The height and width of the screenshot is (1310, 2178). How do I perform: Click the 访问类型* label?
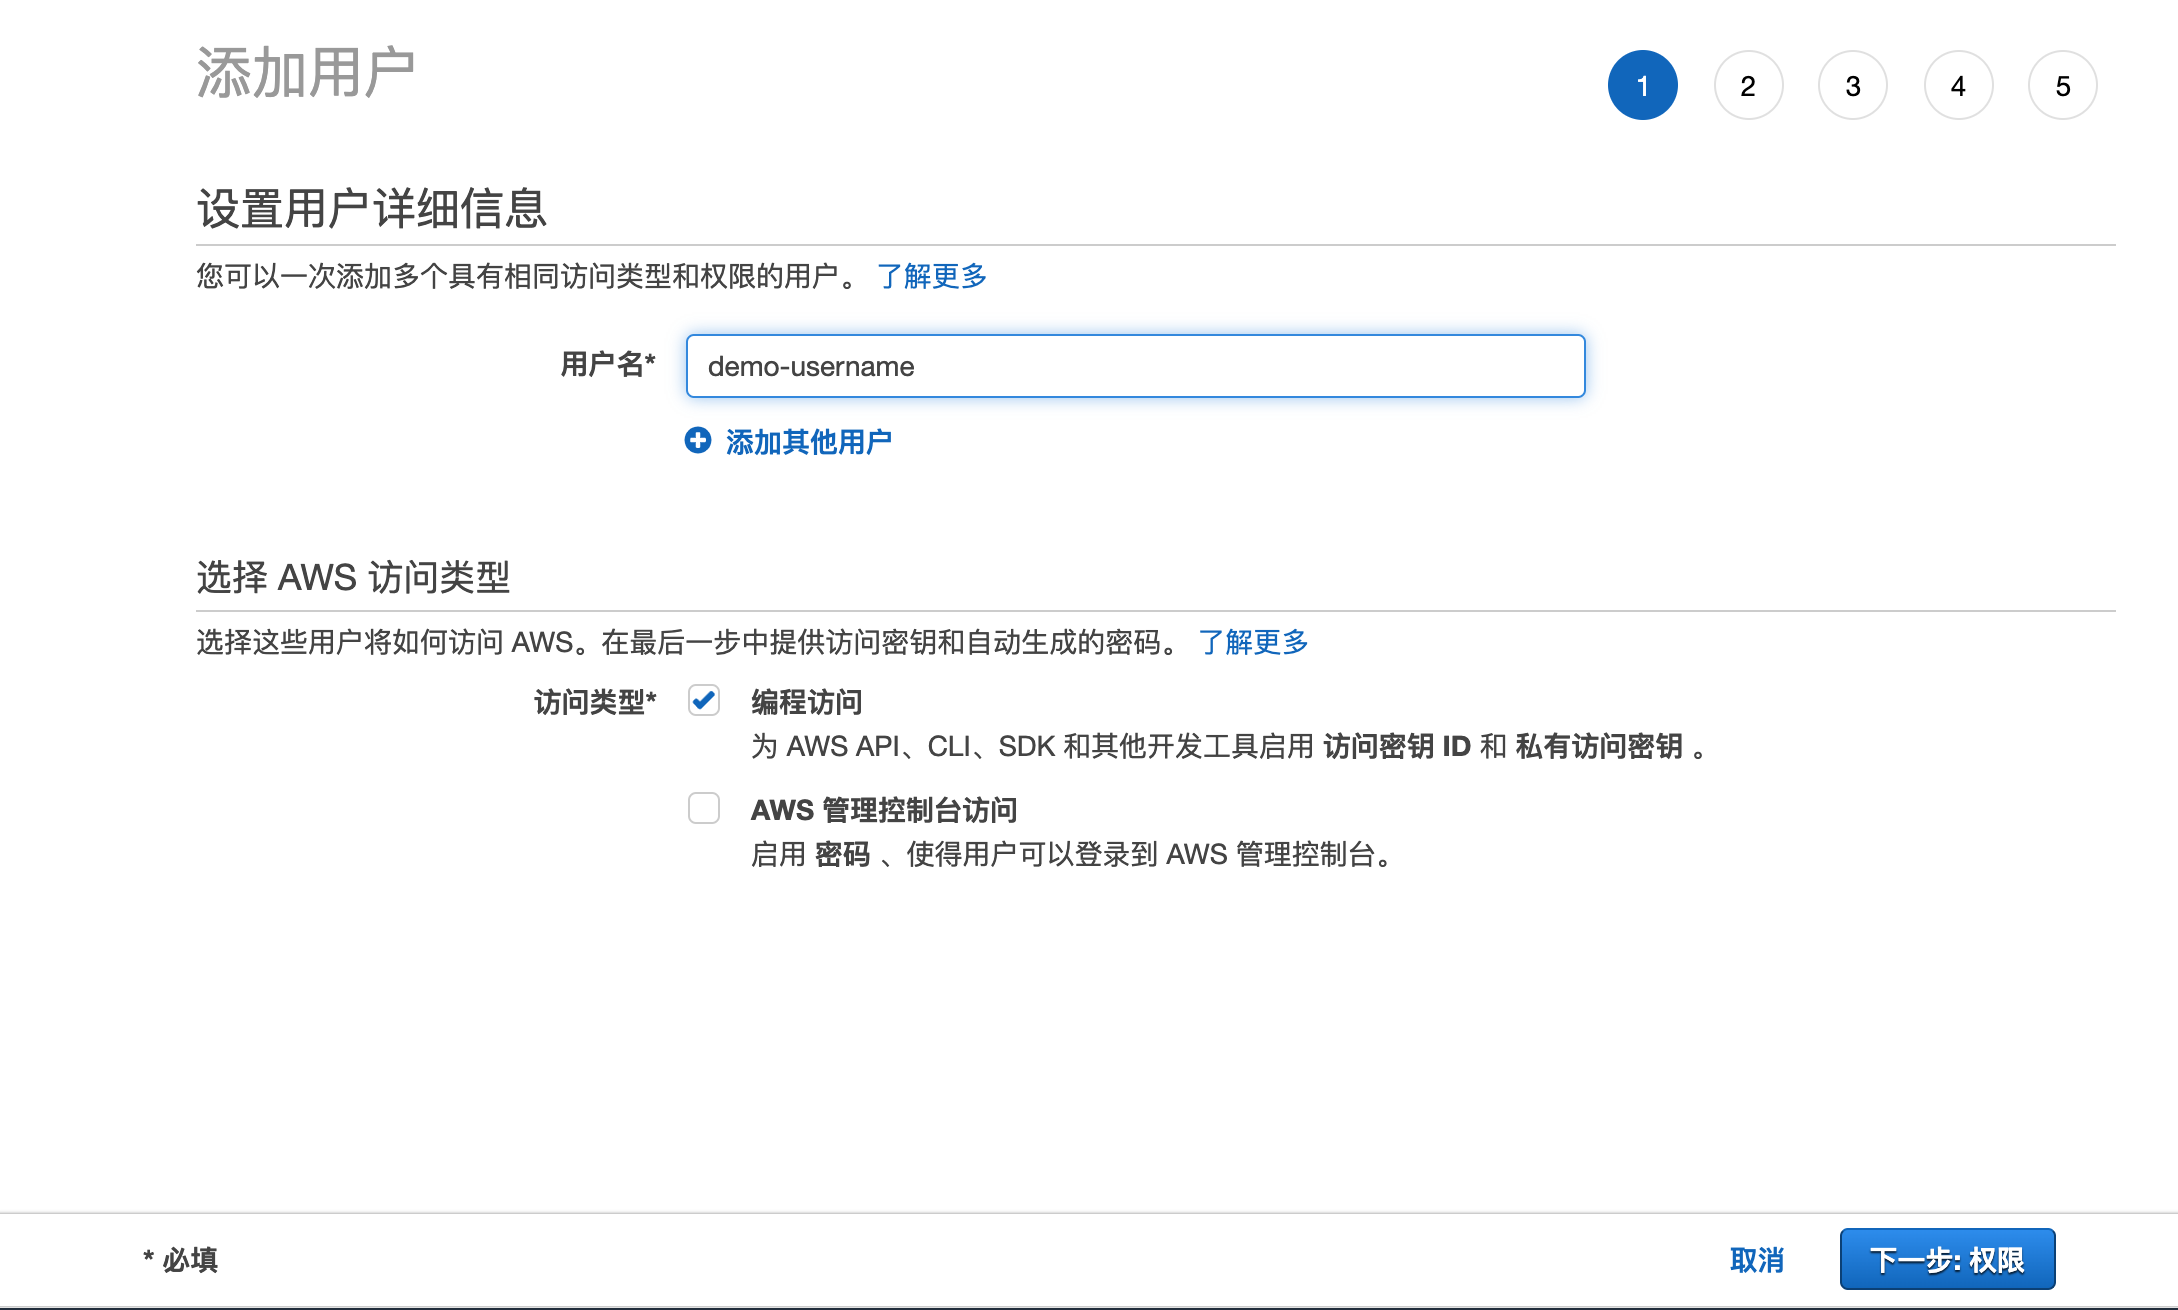click(594, 702)
